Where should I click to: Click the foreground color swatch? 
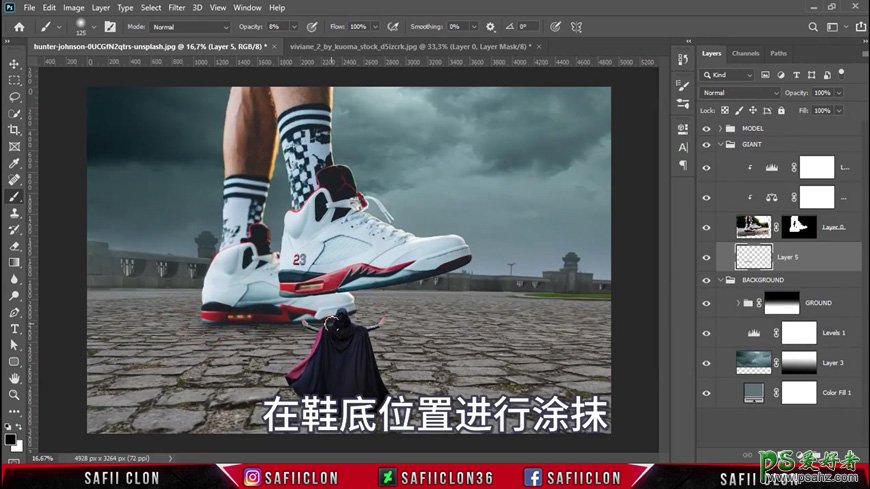[10, 440]
